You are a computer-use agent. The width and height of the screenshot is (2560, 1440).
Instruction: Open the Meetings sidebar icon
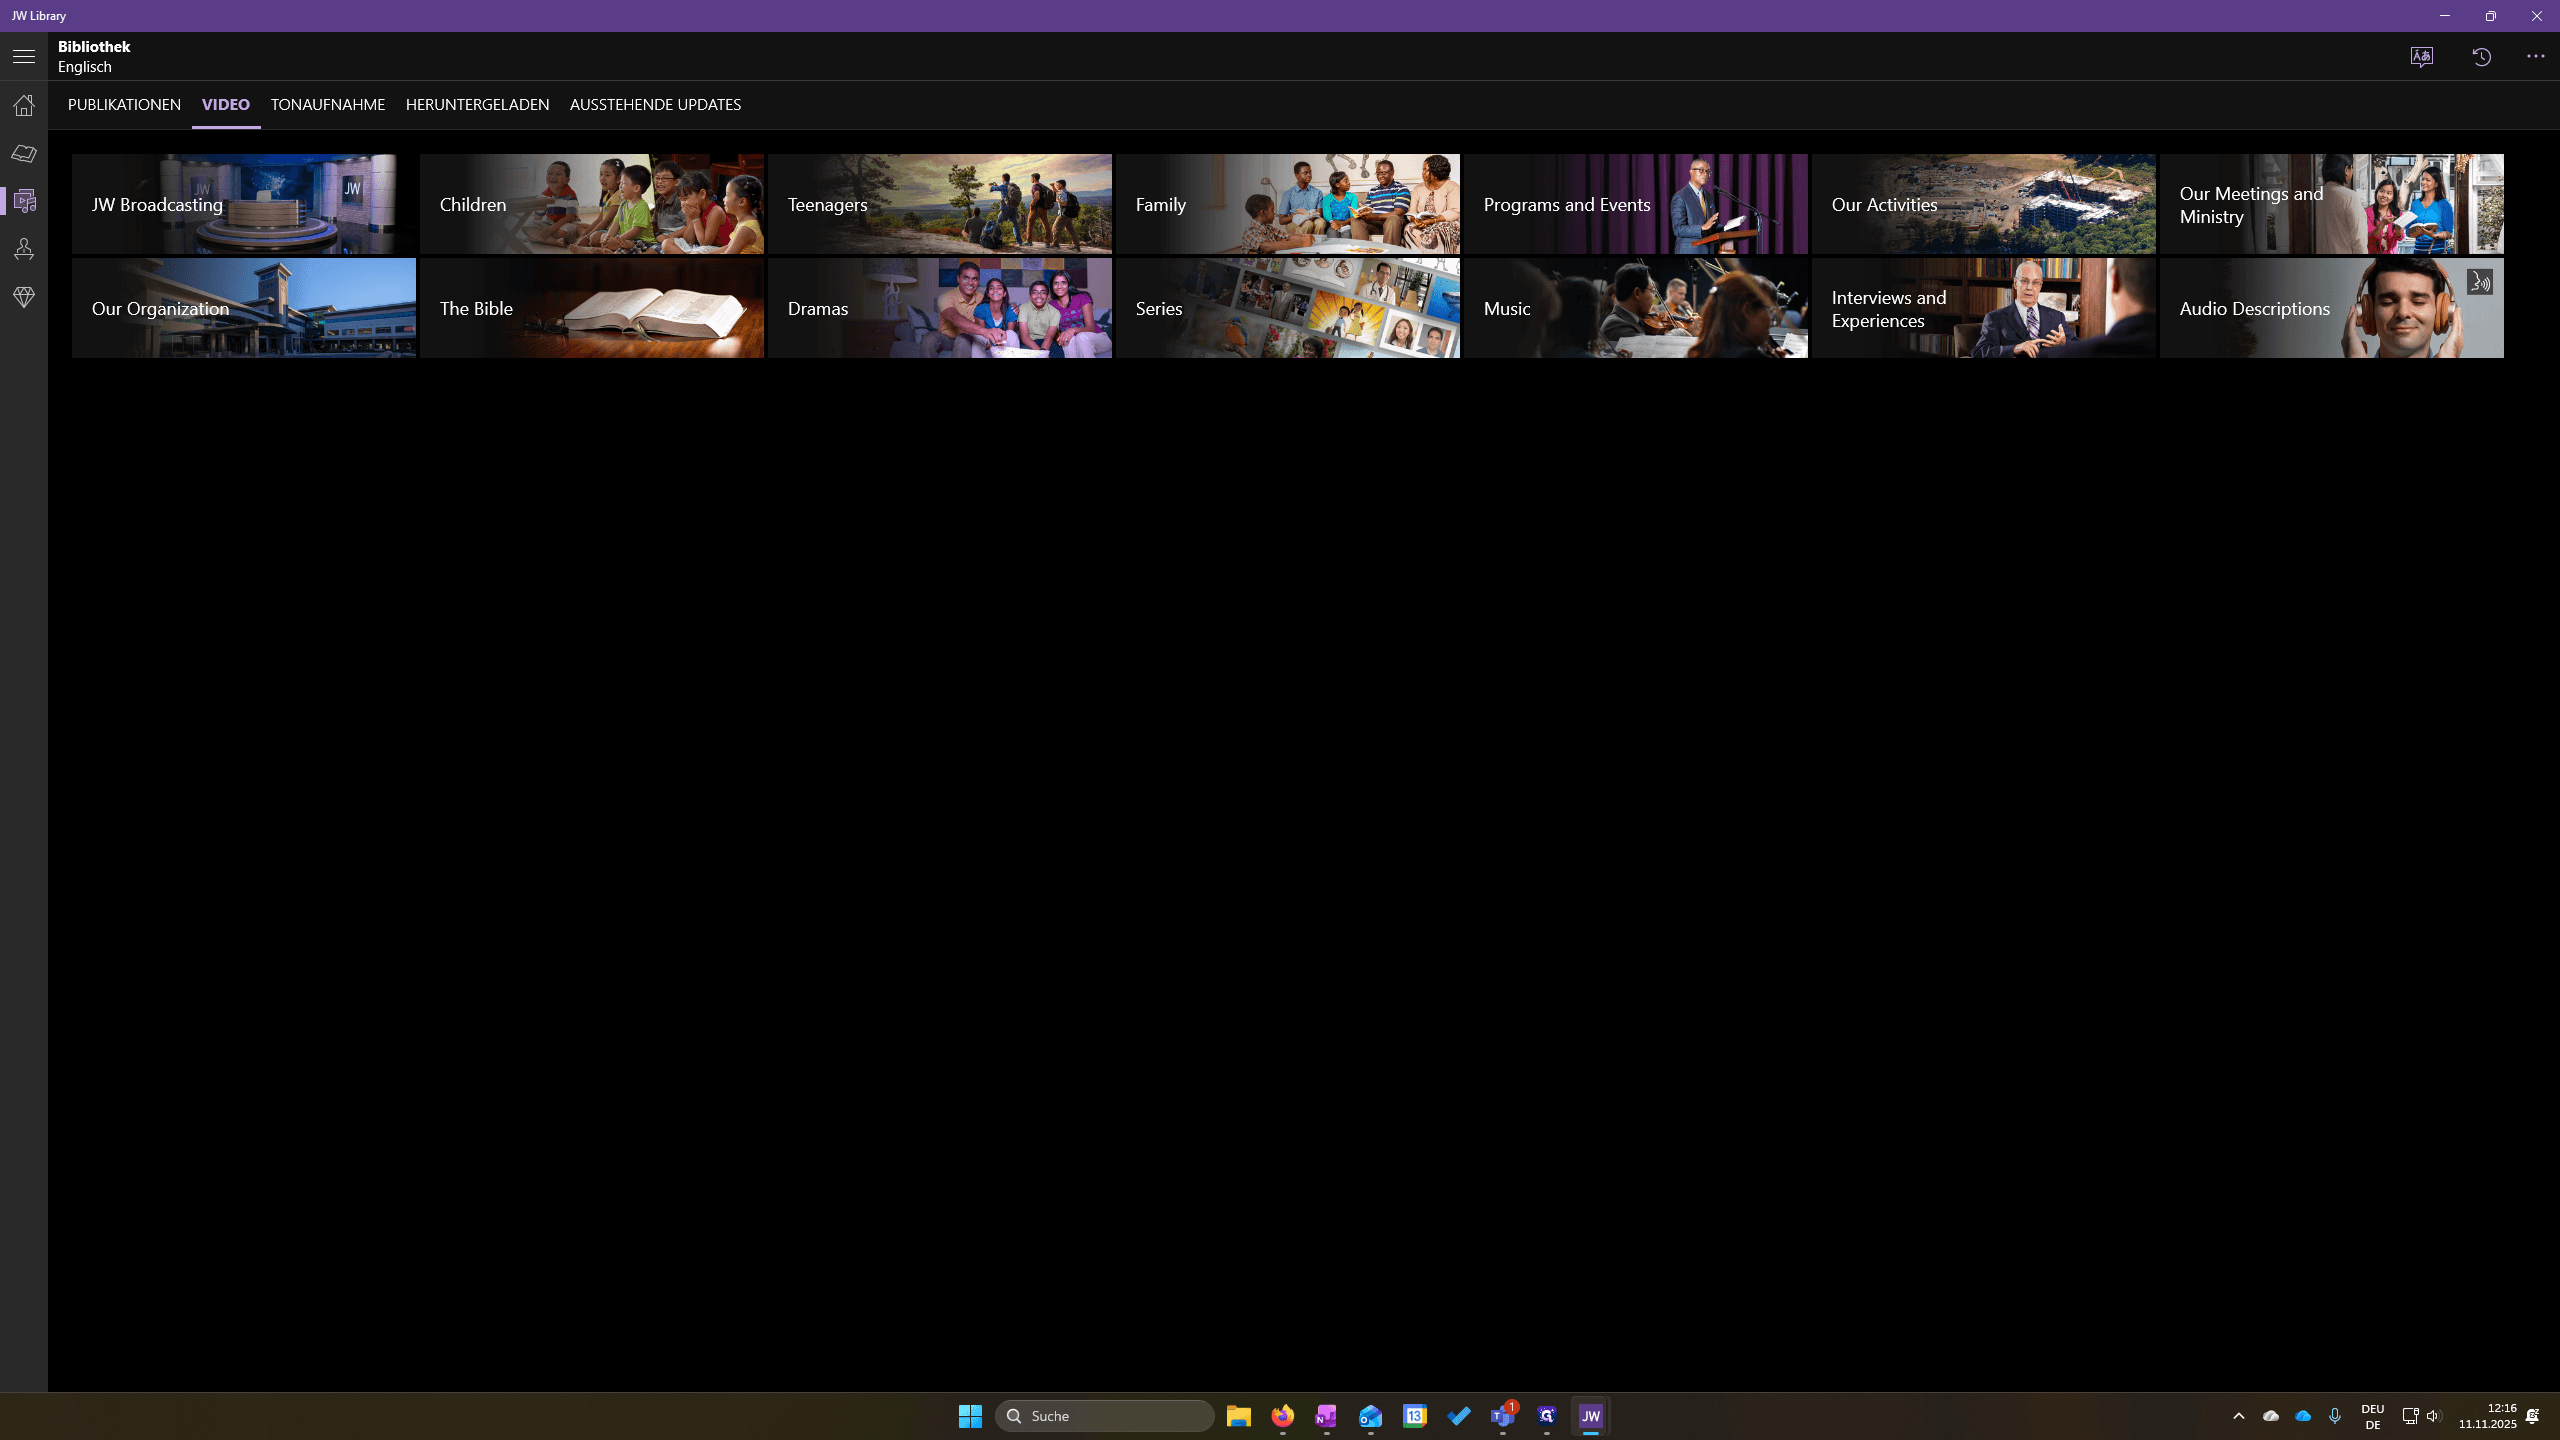tap(24, 249)
